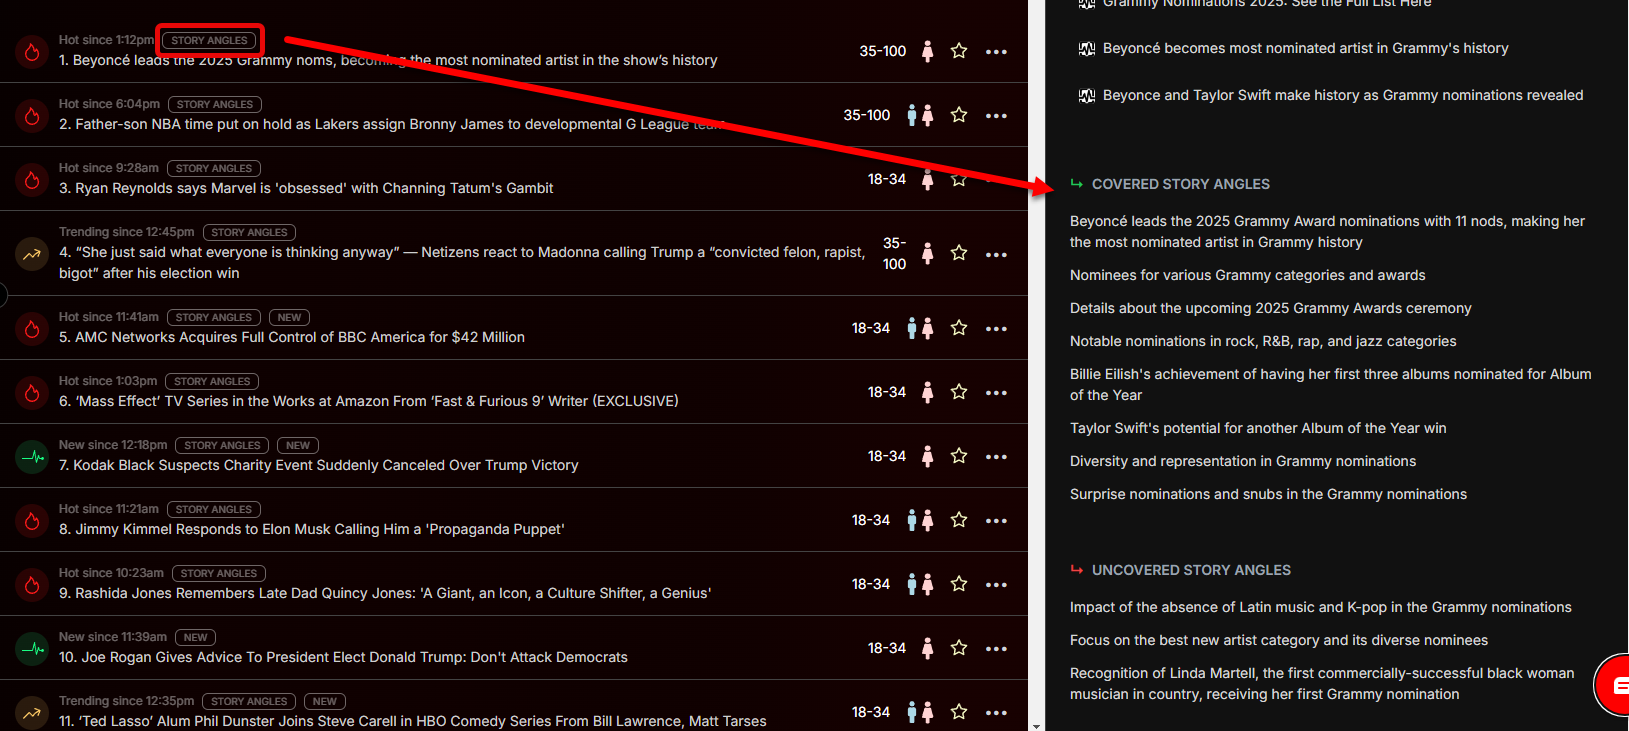Image resolution: width=1629 pixels, height=731 pixels.
Task: Click the source icon for Beyonce and Taylor Swift headline
Action: (1087, 96)
